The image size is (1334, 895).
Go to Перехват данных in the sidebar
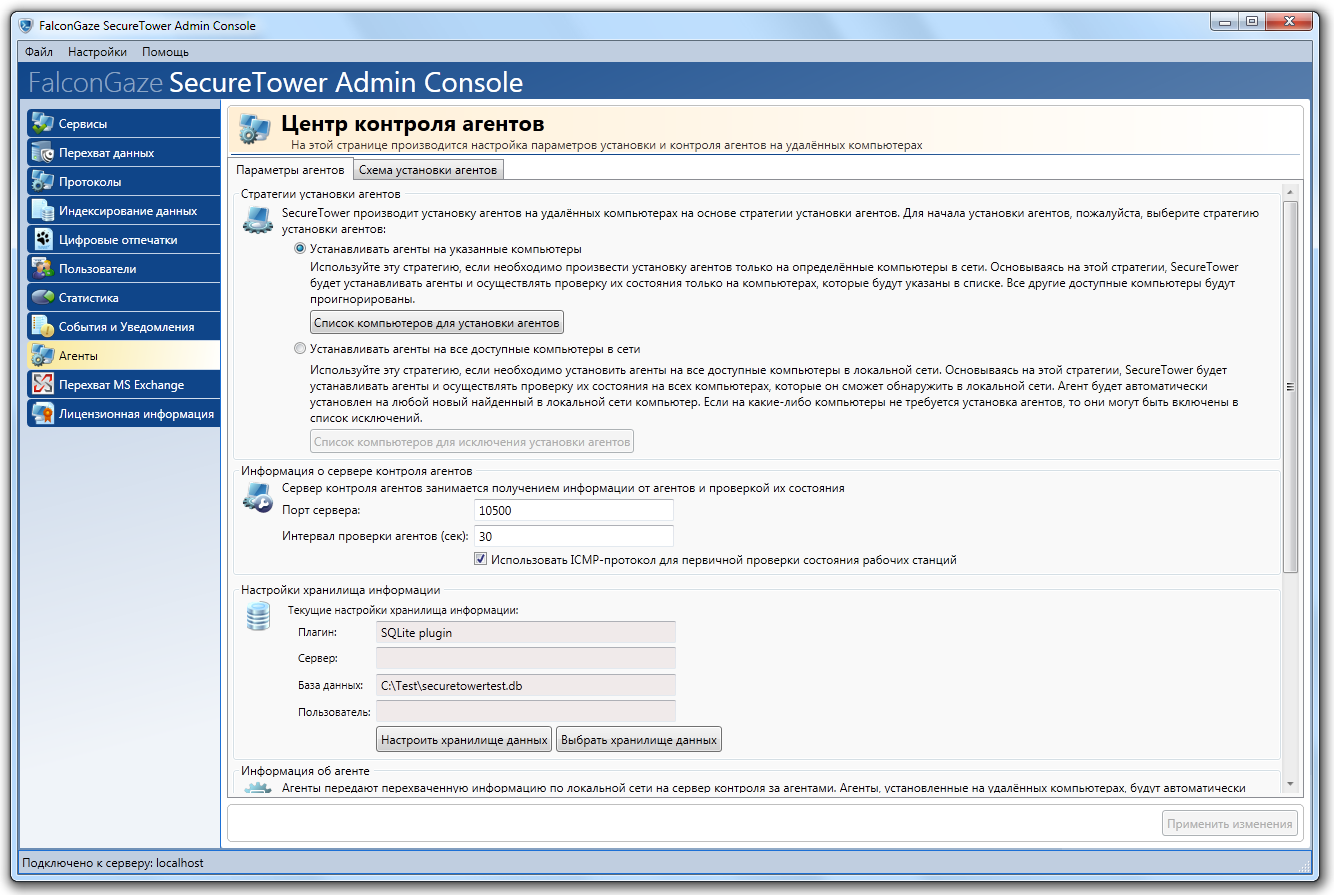tap(124, 153)
